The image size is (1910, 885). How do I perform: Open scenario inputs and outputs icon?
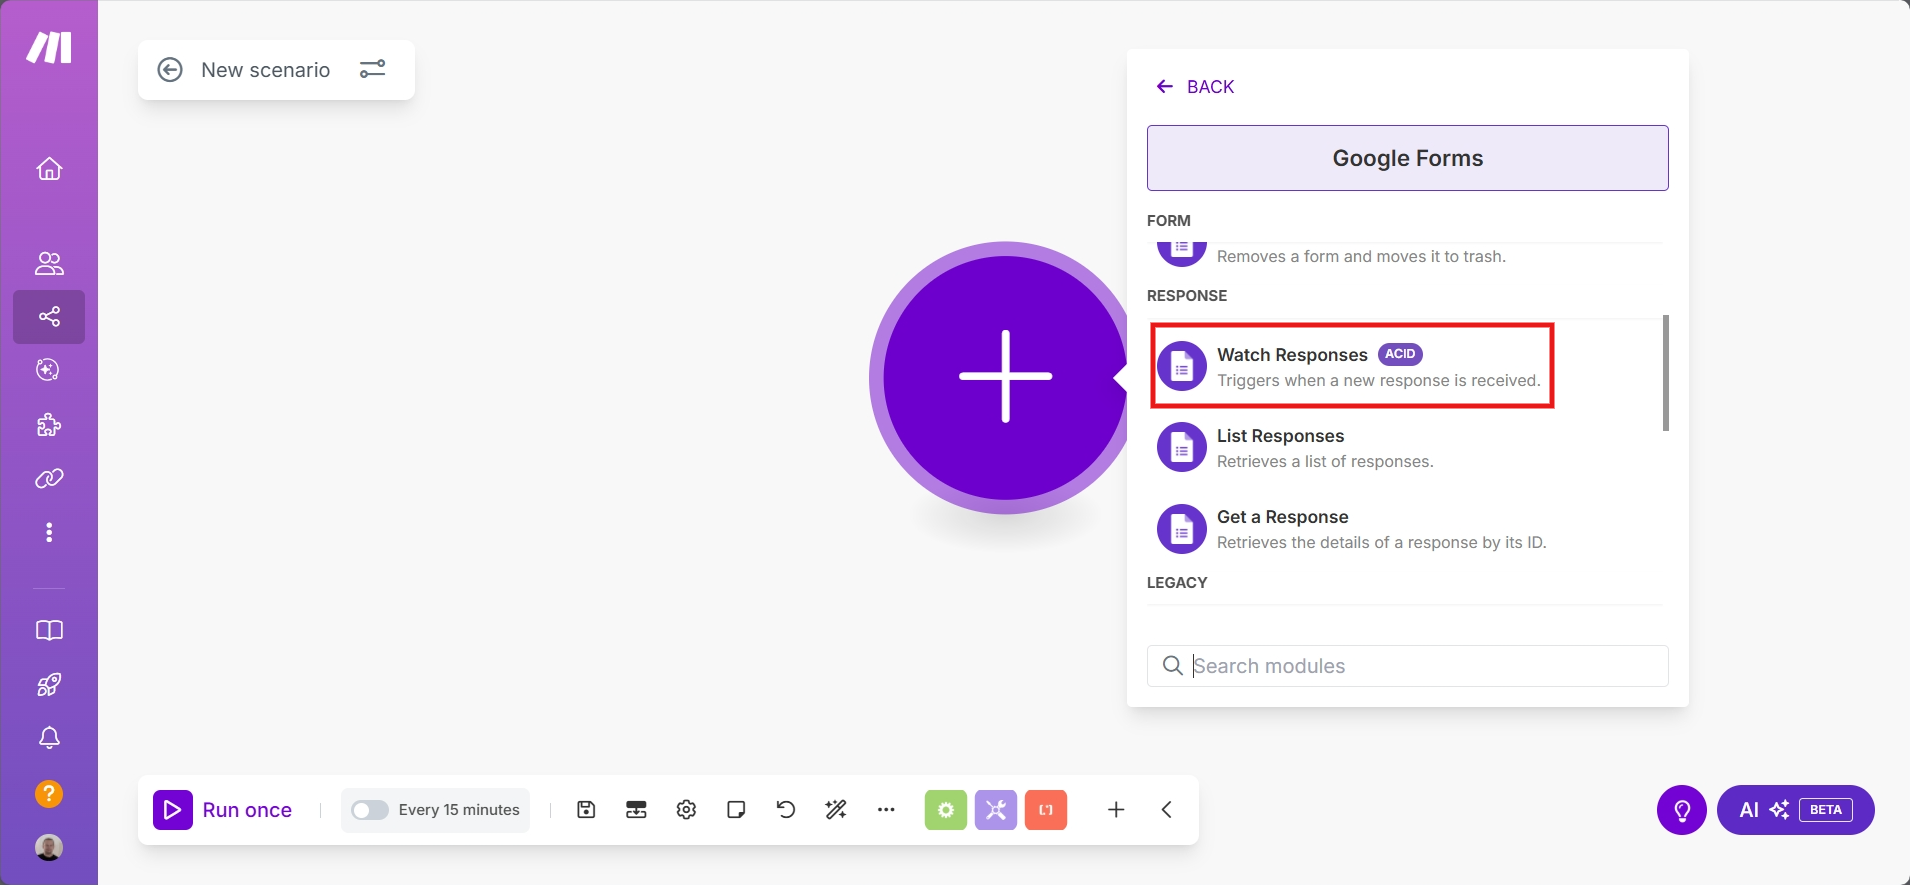coord(636,810)
